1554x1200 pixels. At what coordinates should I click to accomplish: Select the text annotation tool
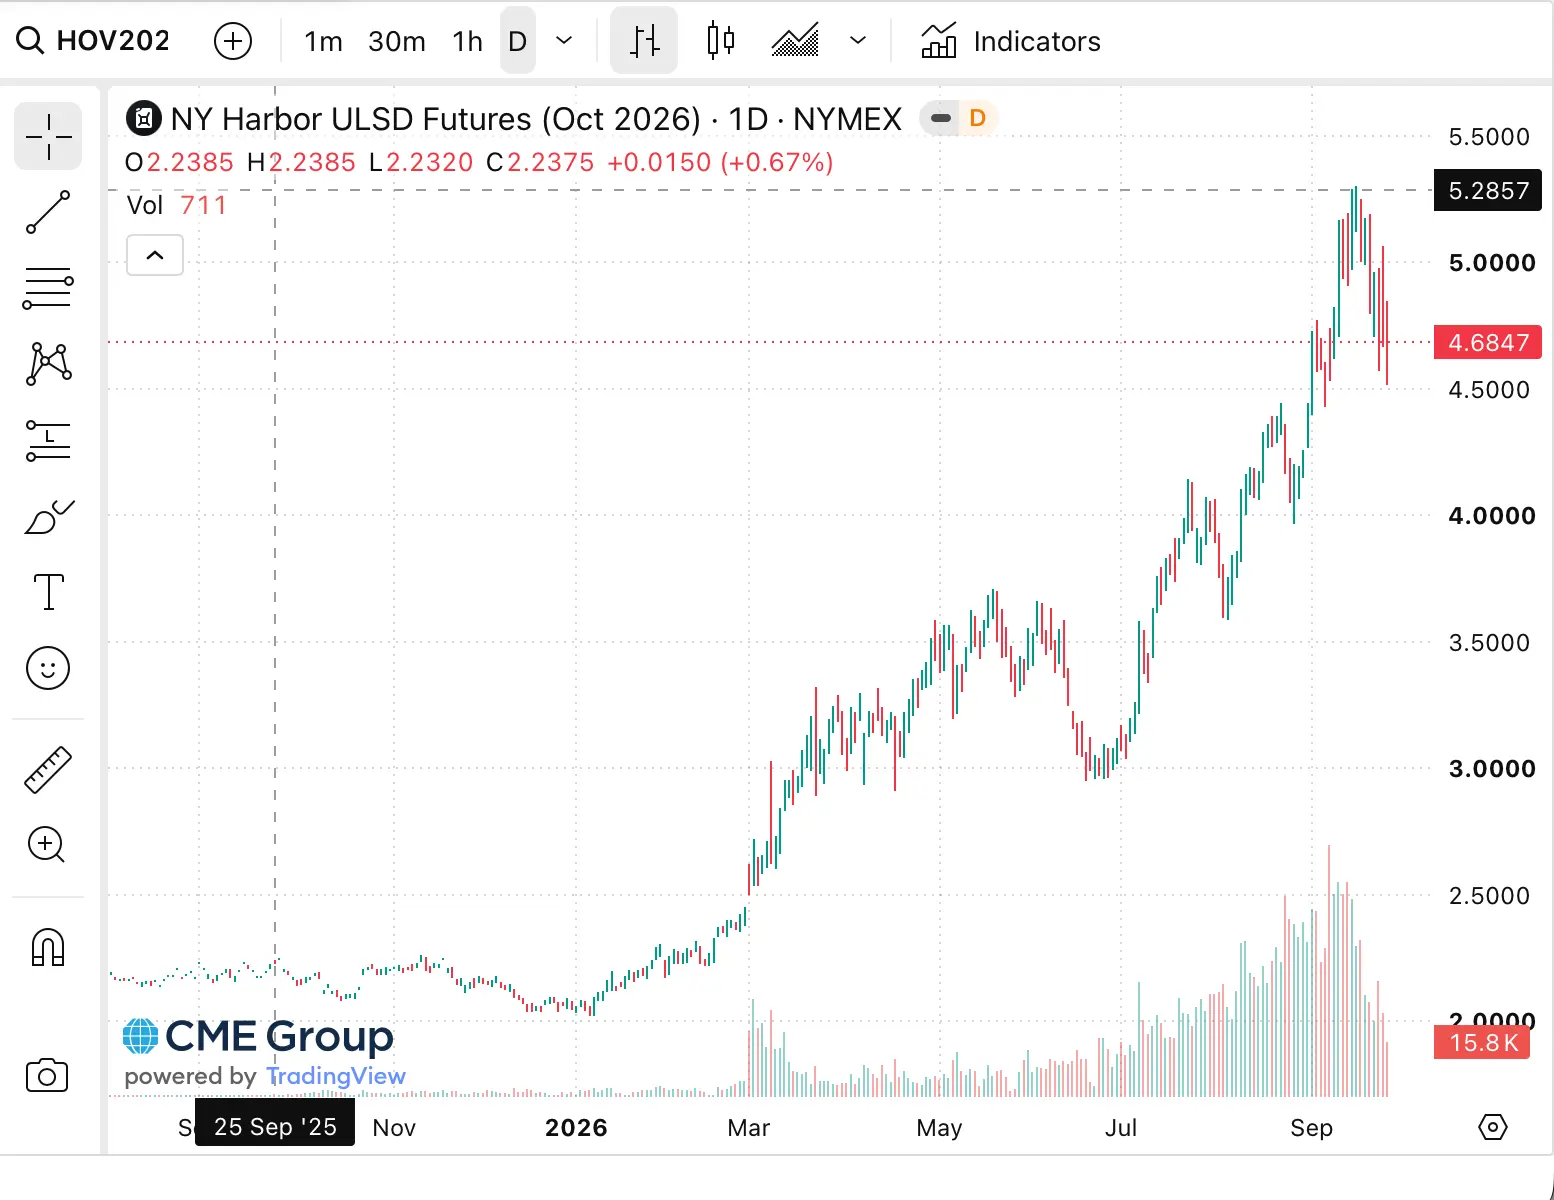pyautogui.click(x=48, y=592)
